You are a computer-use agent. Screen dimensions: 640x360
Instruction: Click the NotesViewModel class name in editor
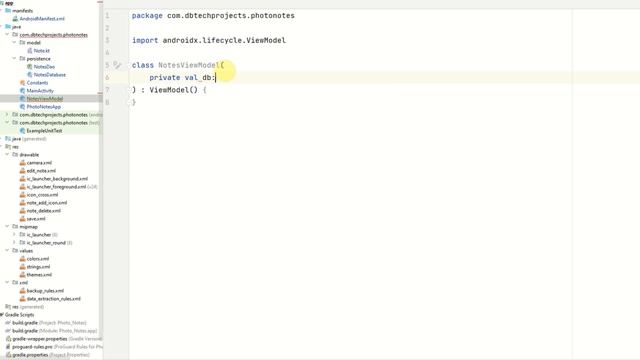(189, 65)
